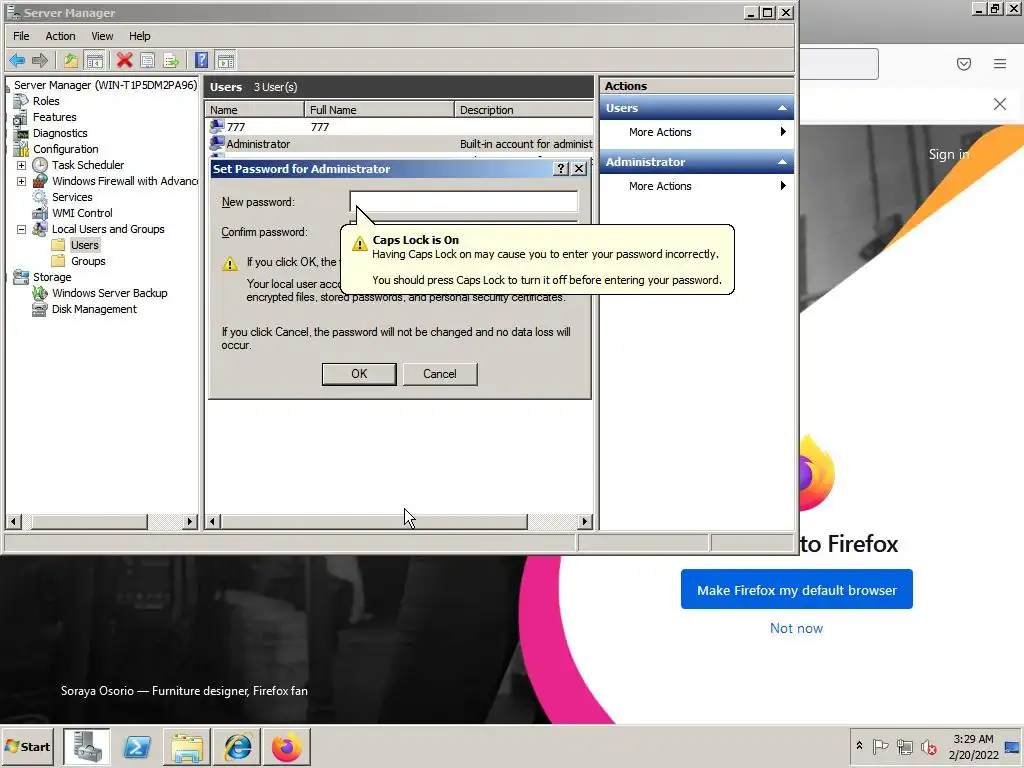The image size is (1024, 768).
Task: Click tree pane's horizontal scrollbar right arrow
Action: pyautogui.click(x=190, y=522)
